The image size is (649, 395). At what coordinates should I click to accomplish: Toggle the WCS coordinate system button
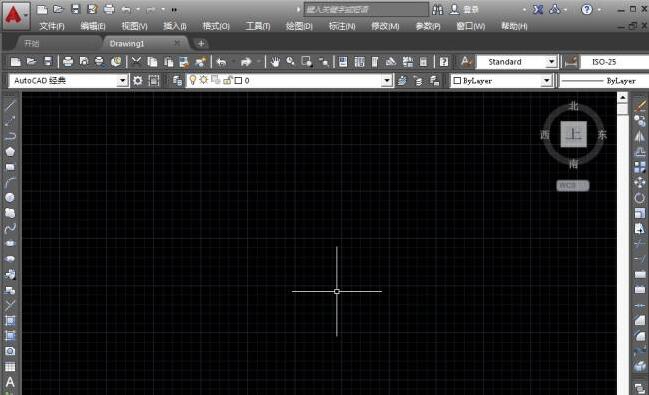(572, 186)
